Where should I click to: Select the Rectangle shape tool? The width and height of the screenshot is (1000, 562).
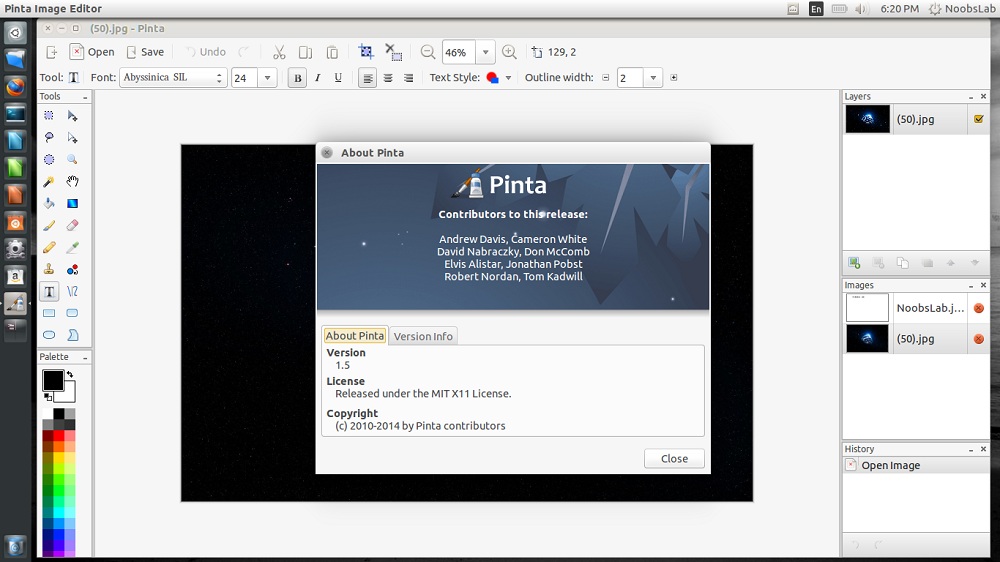pyautogui.click(x=49, y=313)
